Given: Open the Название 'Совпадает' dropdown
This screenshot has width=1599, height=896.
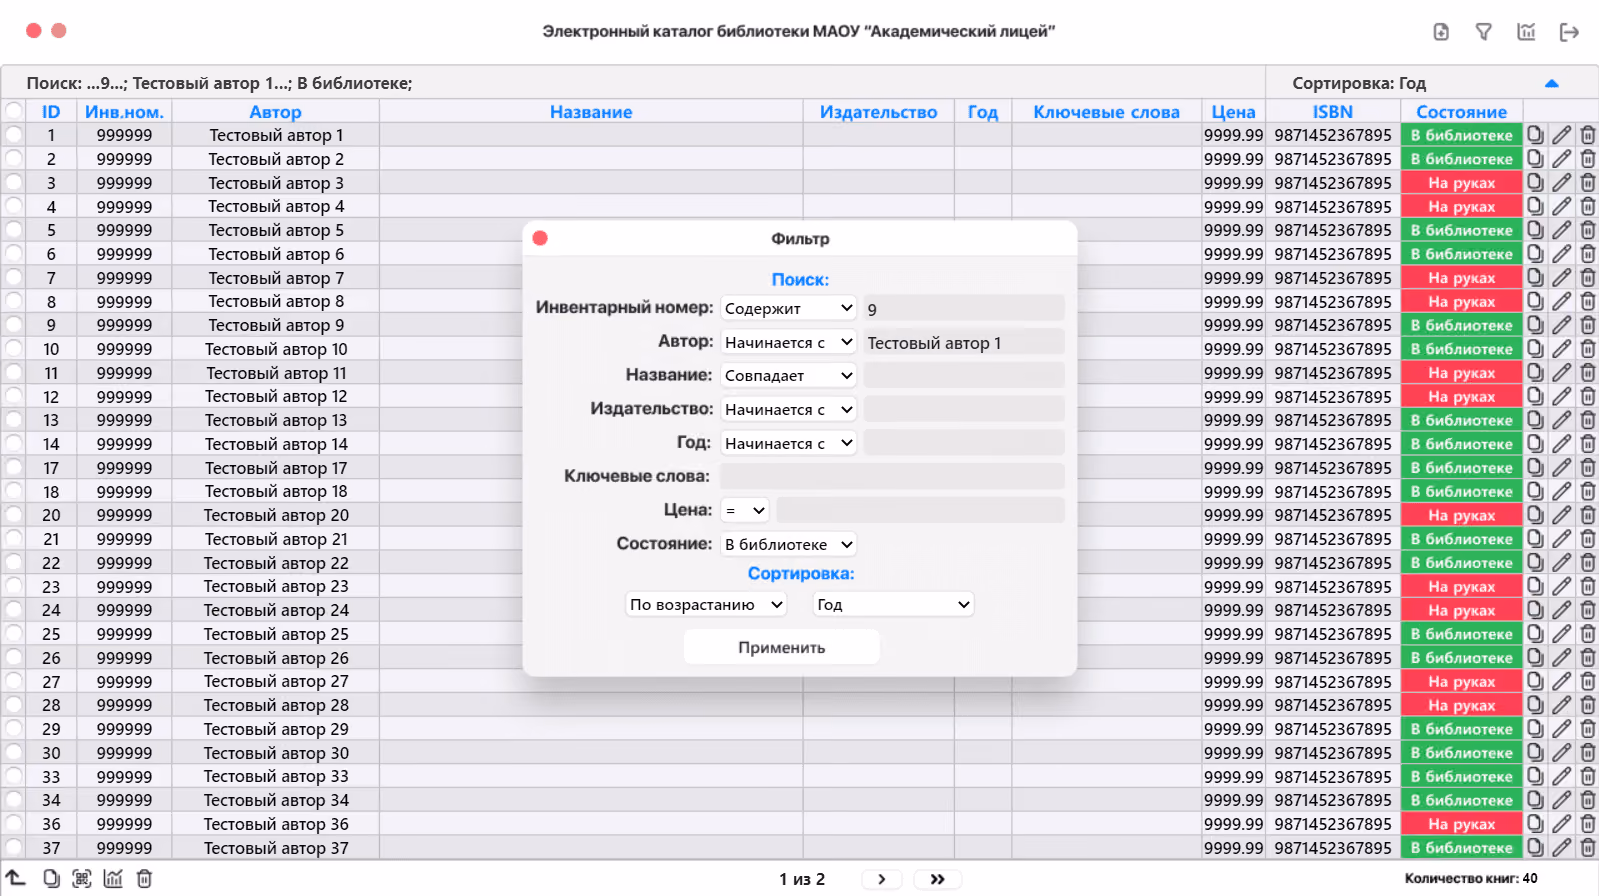Looking at the screenshot, I should point(789,375).
